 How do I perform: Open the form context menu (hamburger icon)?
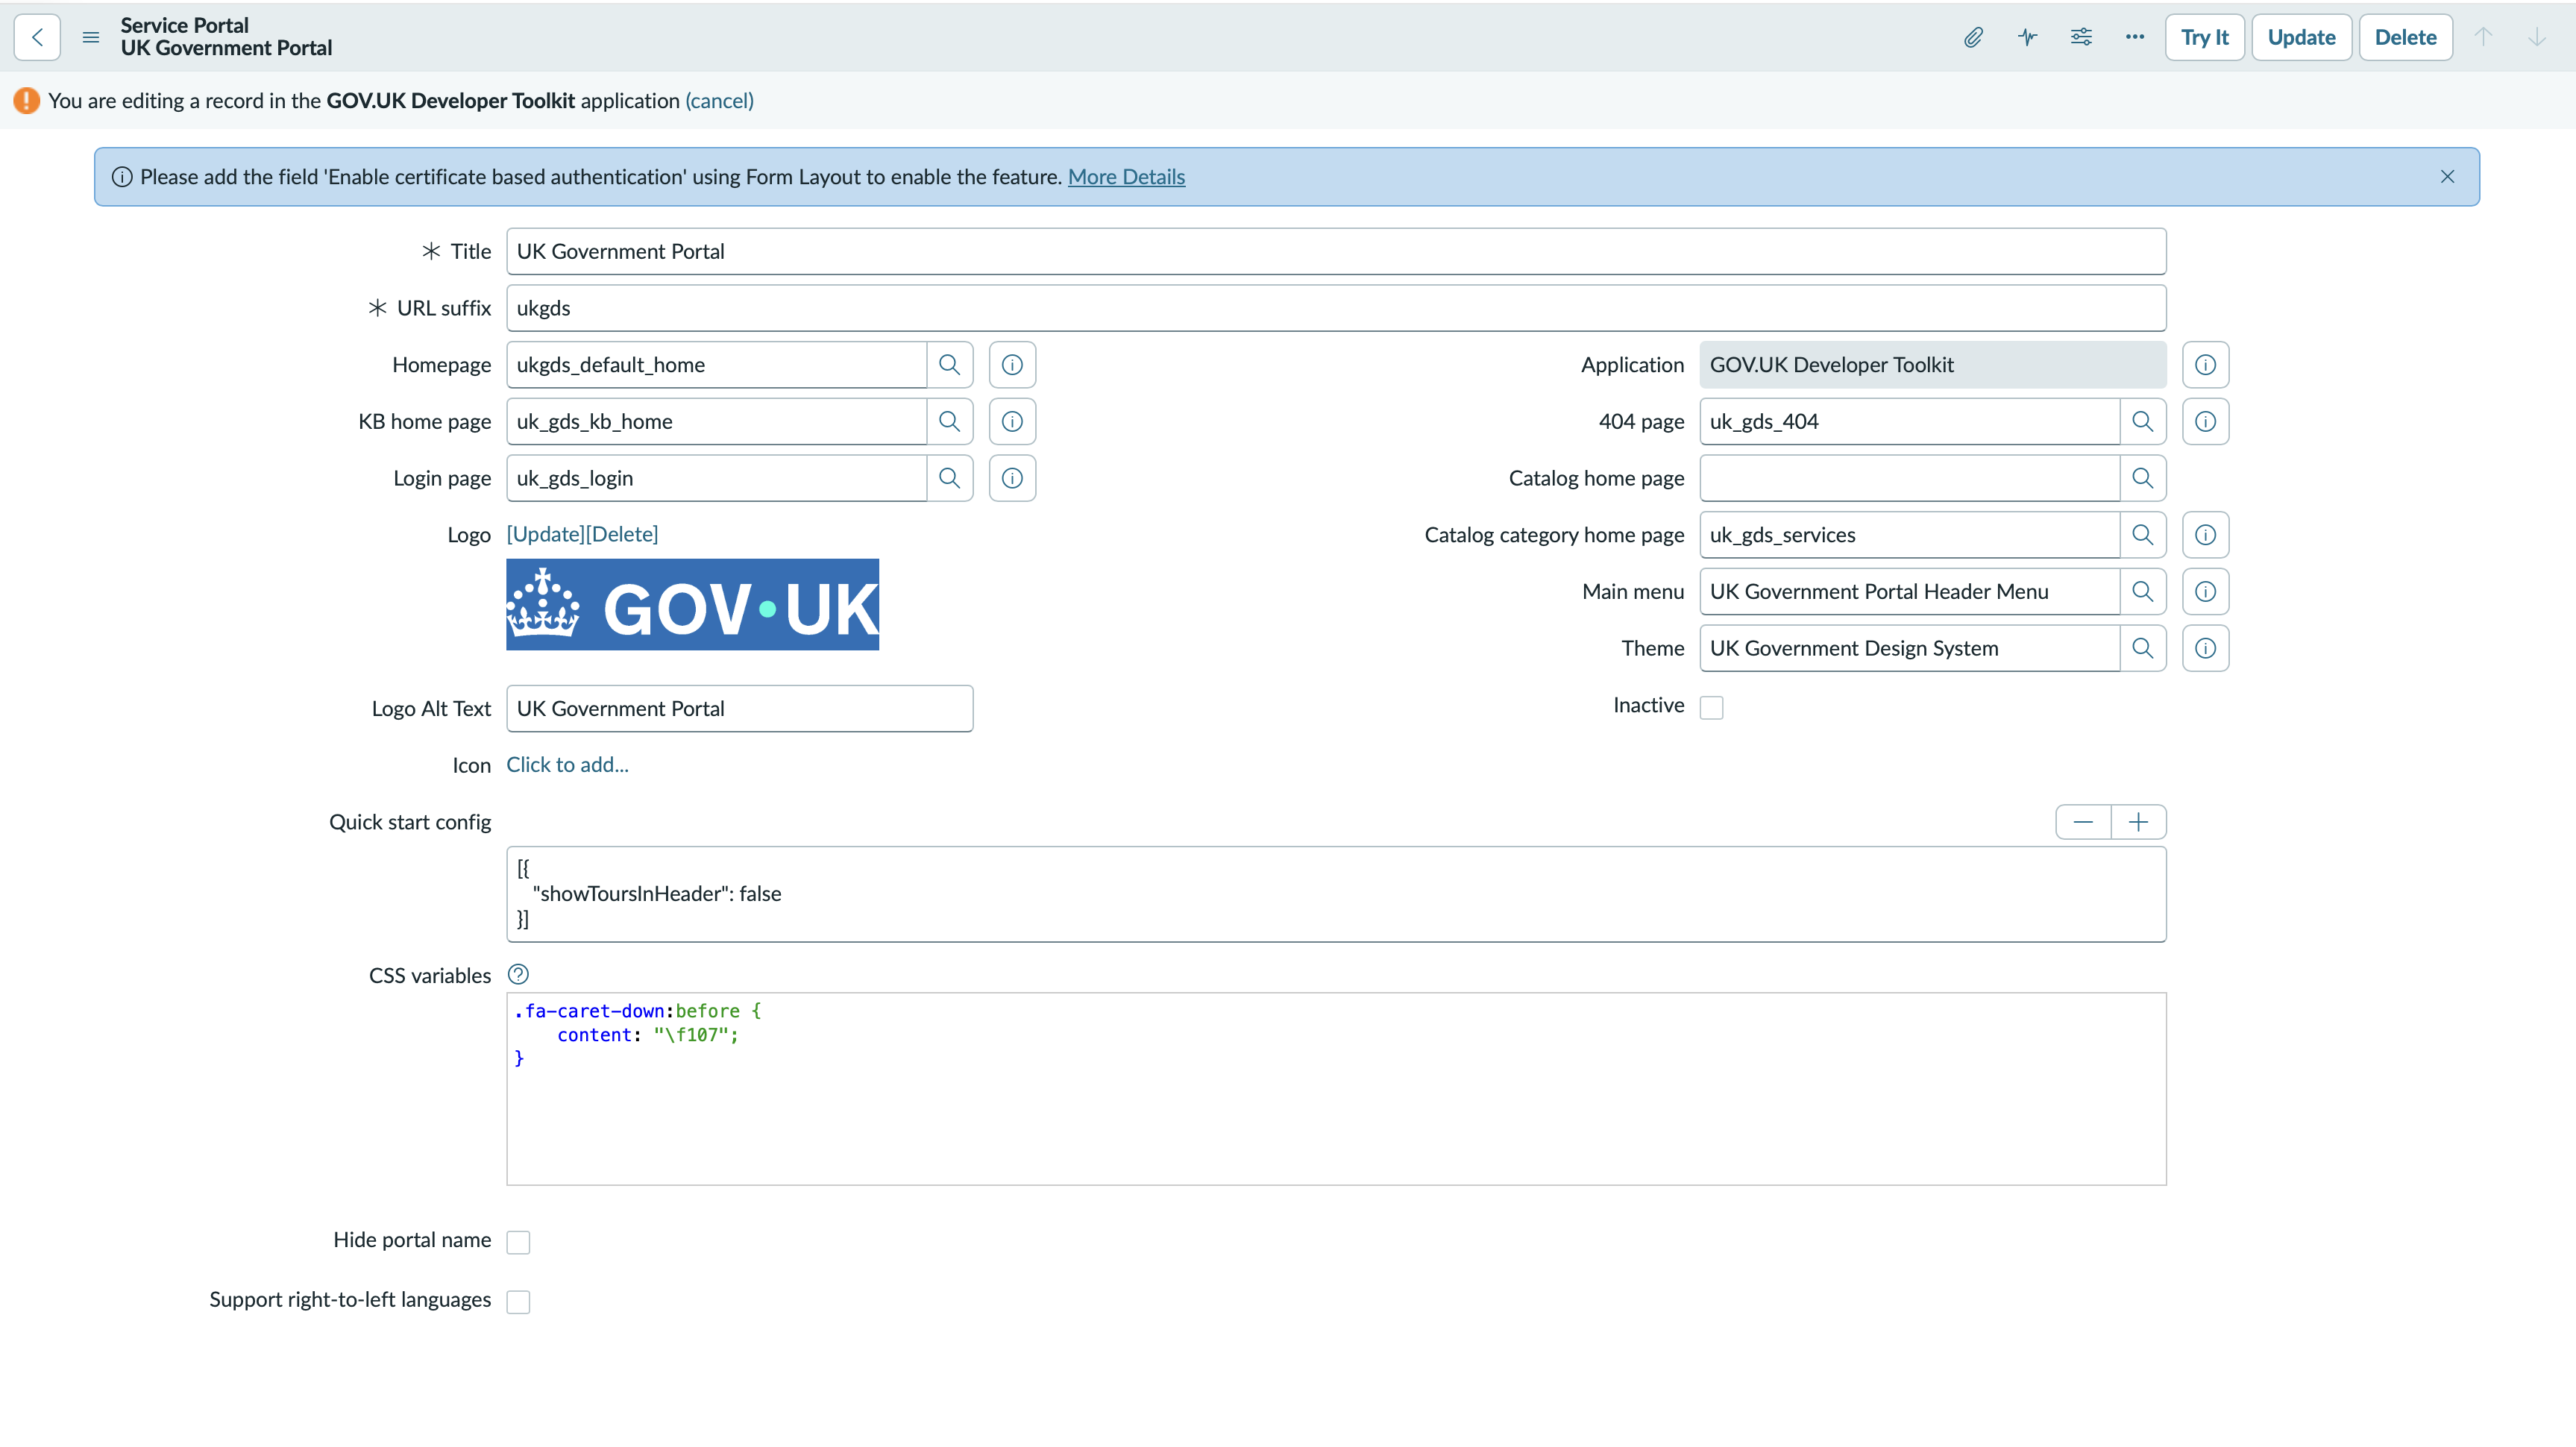[91, 37]
